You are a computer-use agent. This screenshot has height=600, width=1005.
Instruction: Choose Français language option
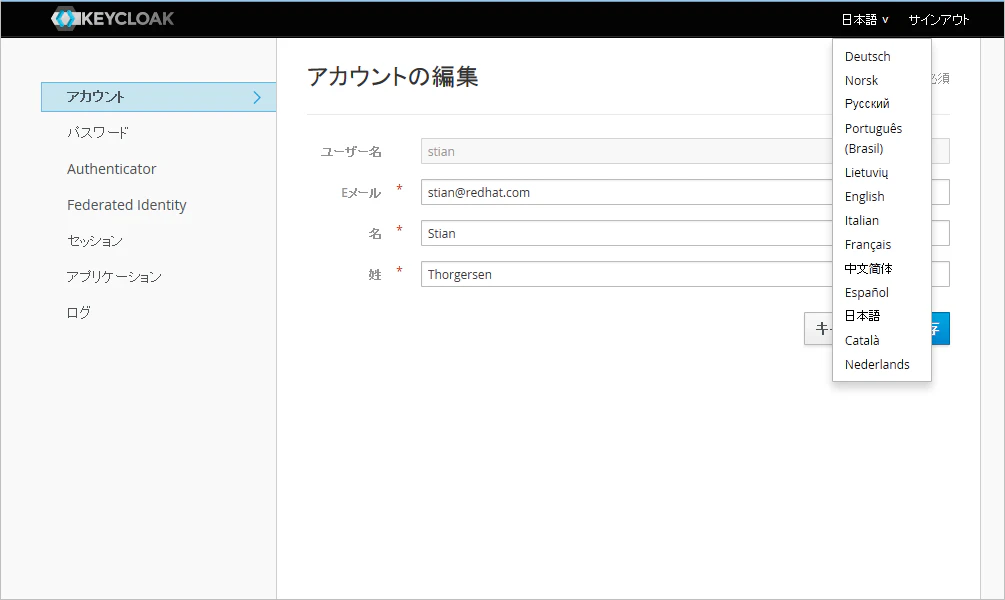click(867, 244)
